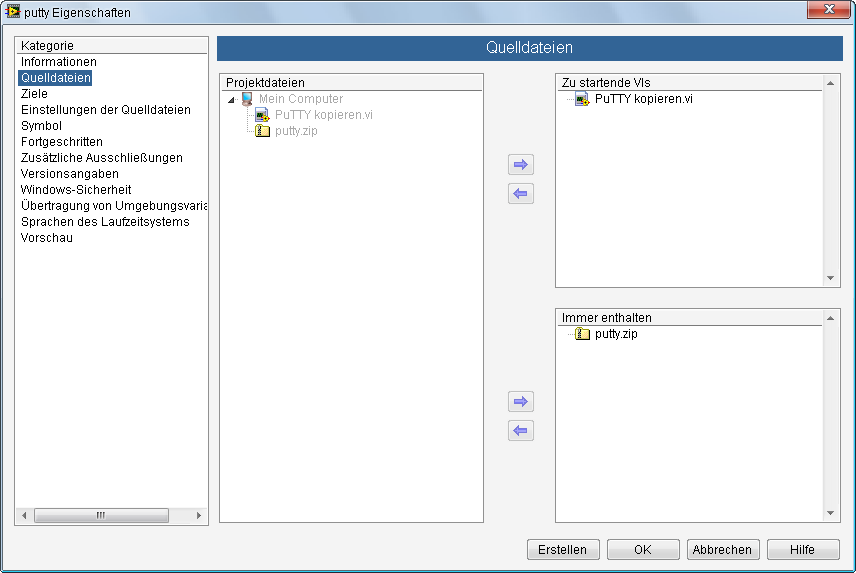Open Zusätzliche Ausschließungen category
856x573 pixels.
pyautogui.click(x=102, y=158)
